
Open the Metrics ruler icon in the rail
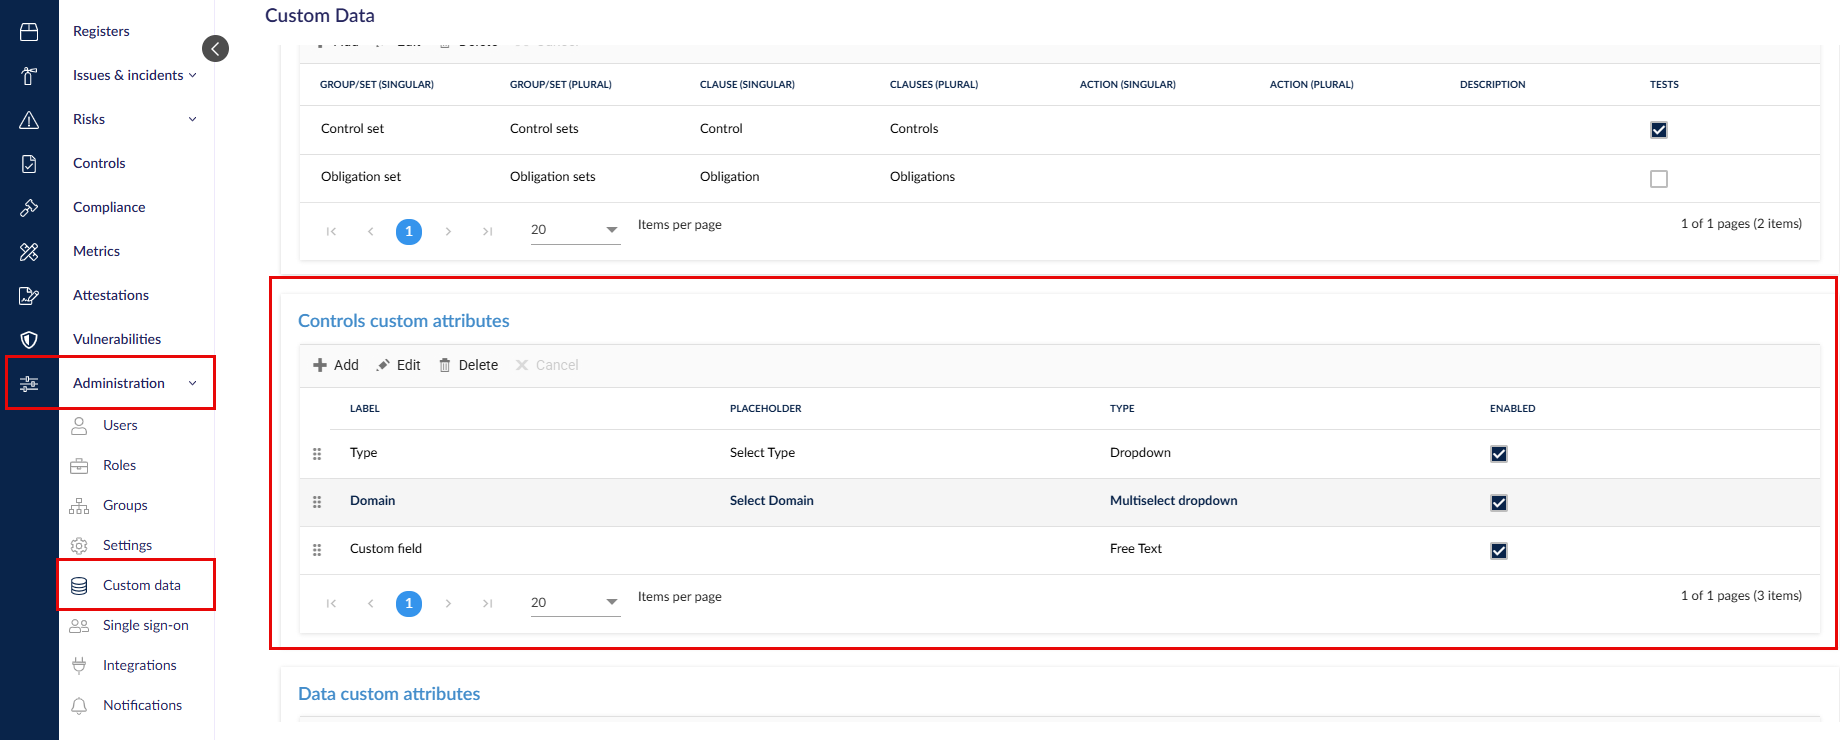click(x=29, y=252)
